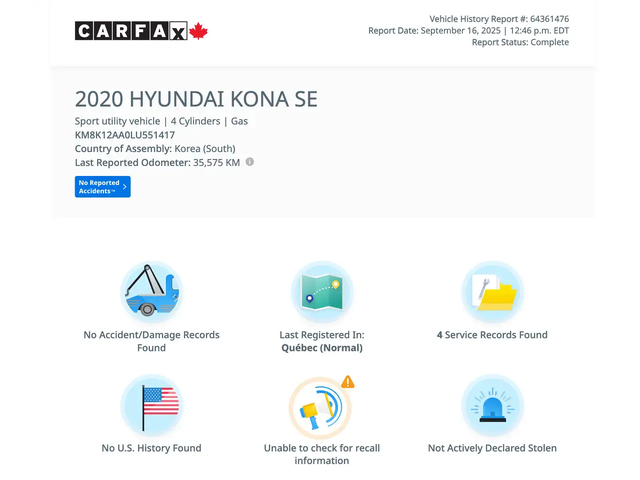This screenshot has height=480, width=640.
Task: Click the blue siren stolen icon
Action: (x=492, y=405)
